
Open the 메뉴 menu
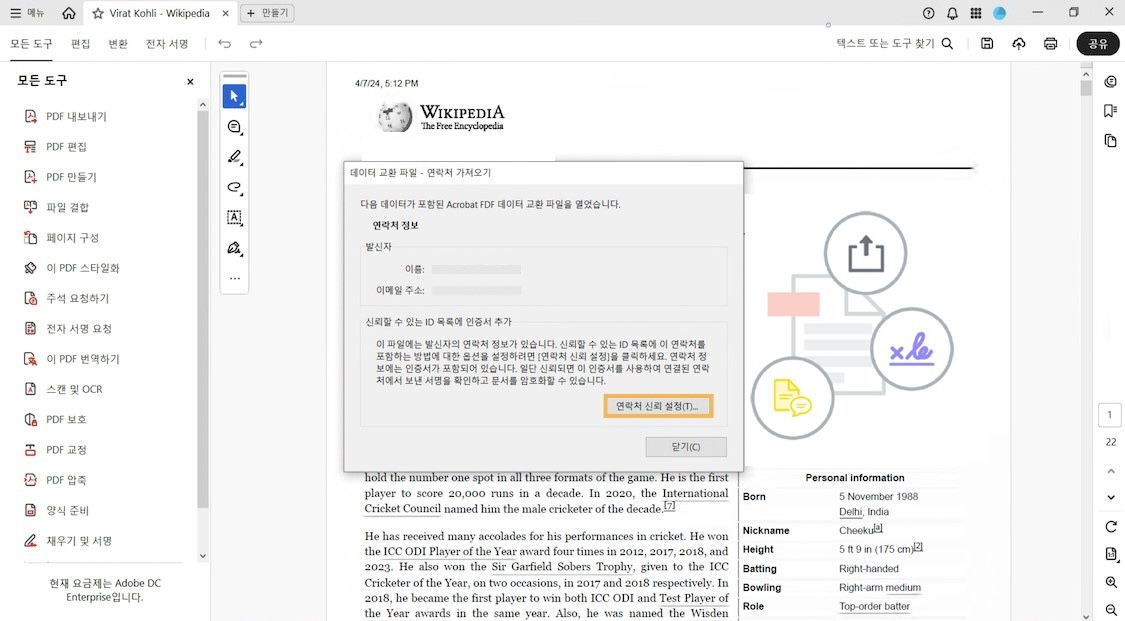click(x=26, y=12)
